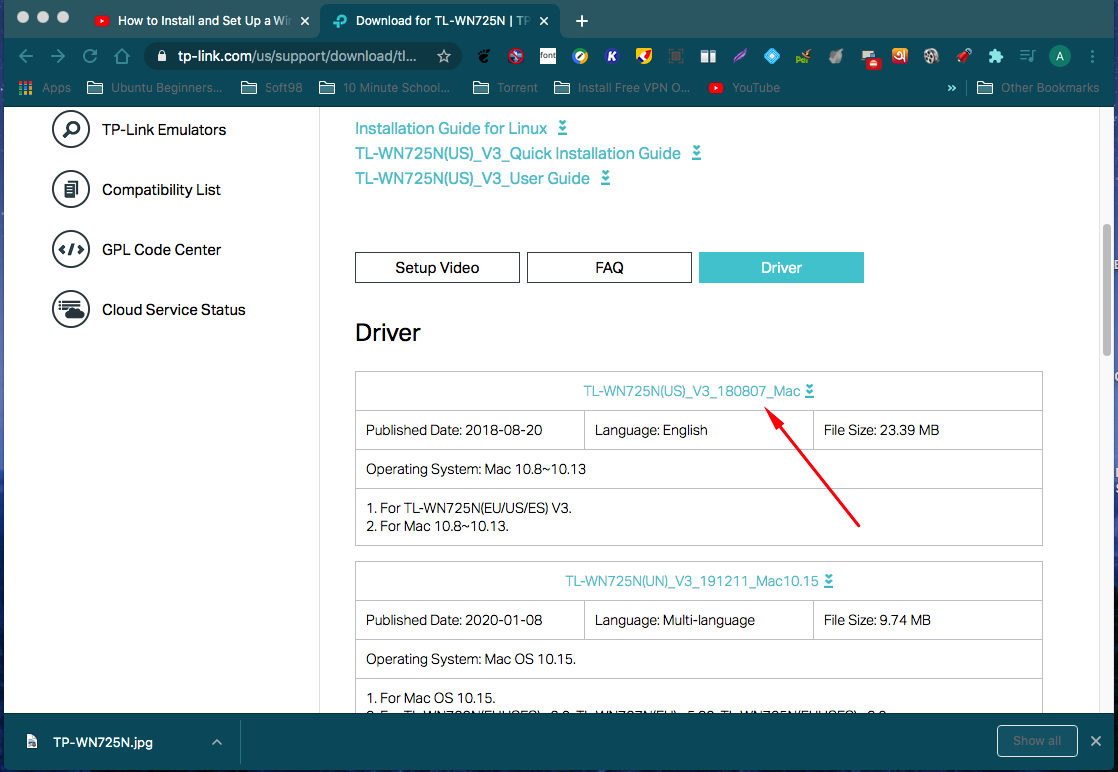Click the film reel extension icon
1118x772 pixels.
click(931, 56)
